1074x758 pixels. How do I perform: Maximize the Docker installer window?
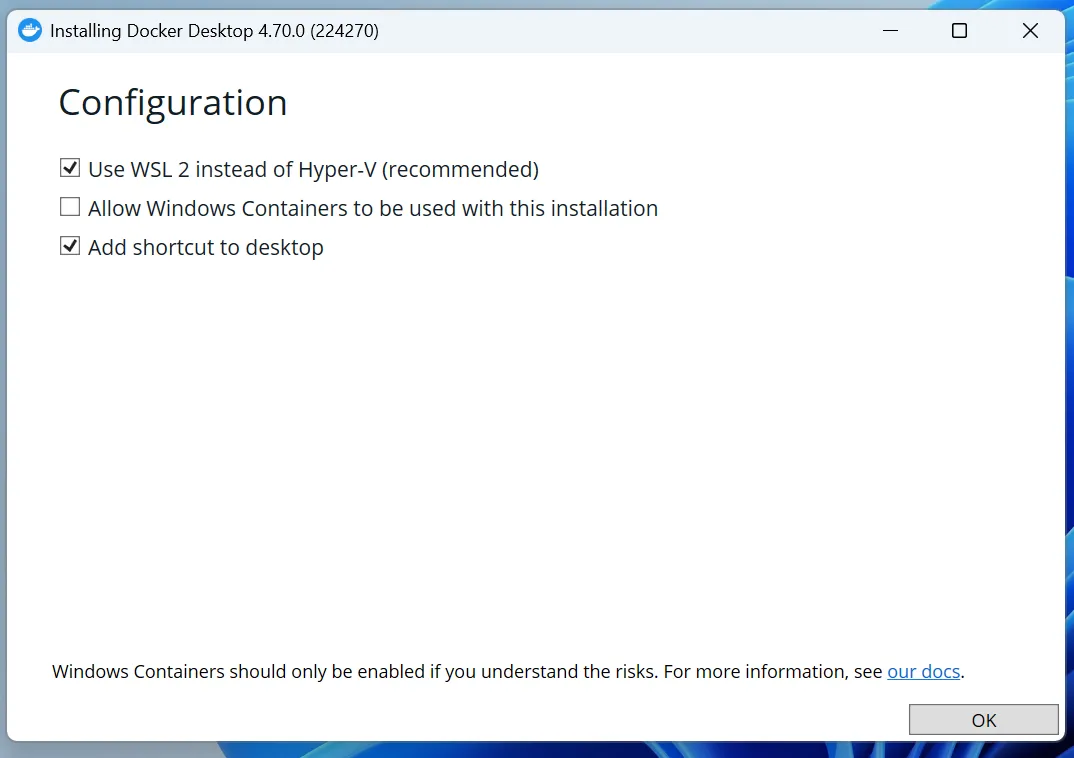960,31
